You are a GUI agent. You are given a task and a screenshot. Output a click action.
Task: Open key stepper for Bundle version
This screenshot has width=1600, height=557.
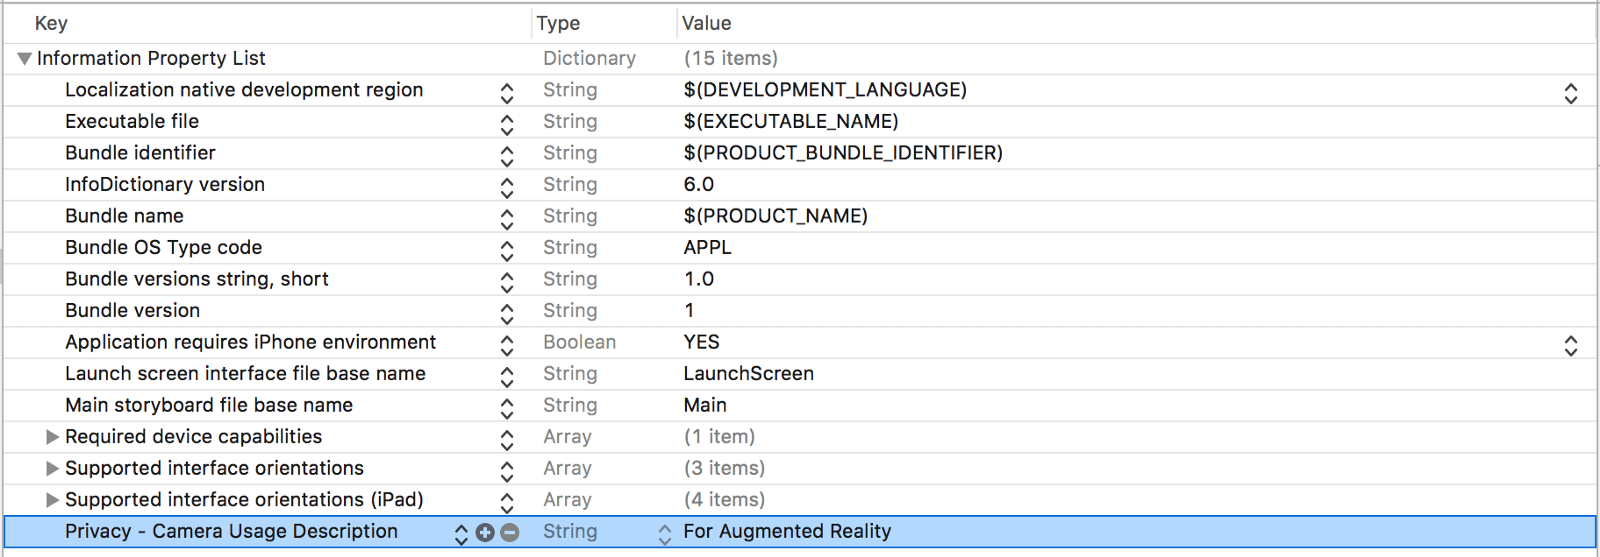[507, 312]
